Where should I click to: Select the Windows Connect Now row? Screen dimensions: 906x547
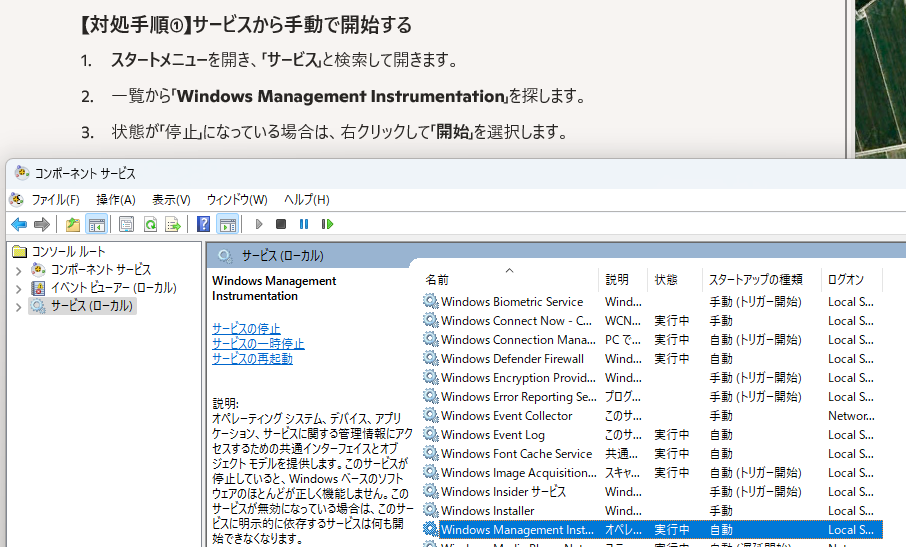[x=652, y=321]
